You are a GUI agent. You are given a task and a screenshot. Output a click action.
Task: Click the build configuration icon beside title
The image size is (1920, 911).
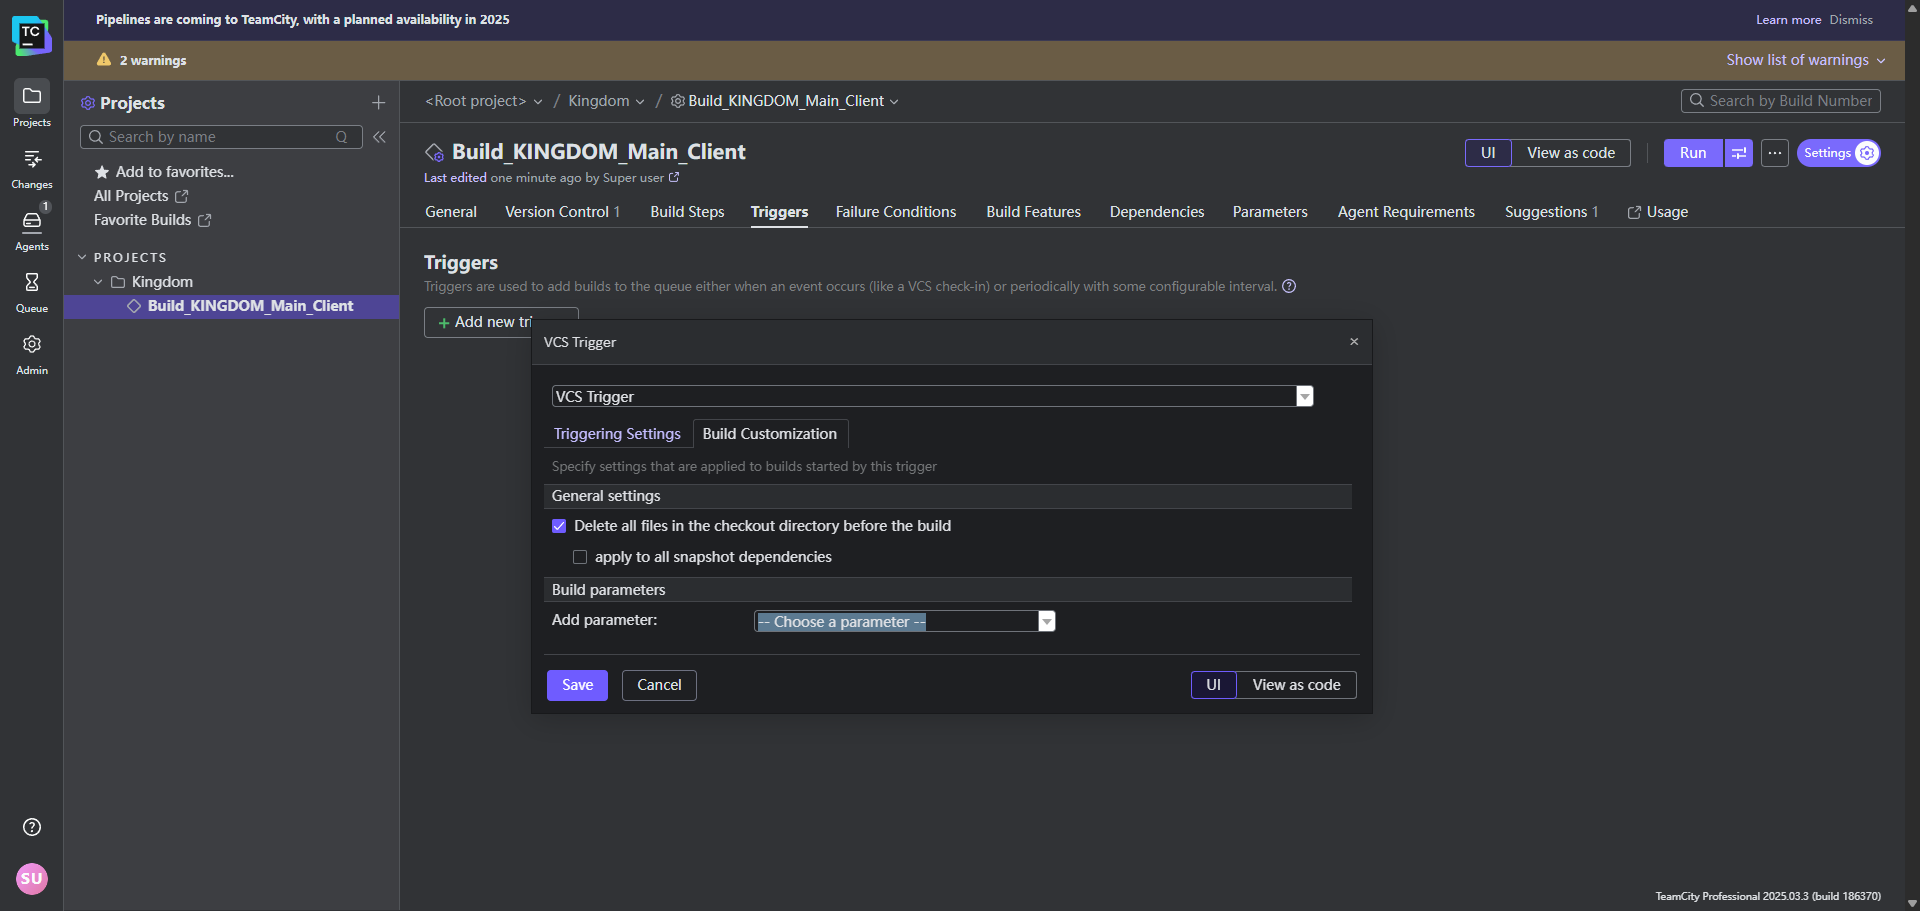coord(434,152)
